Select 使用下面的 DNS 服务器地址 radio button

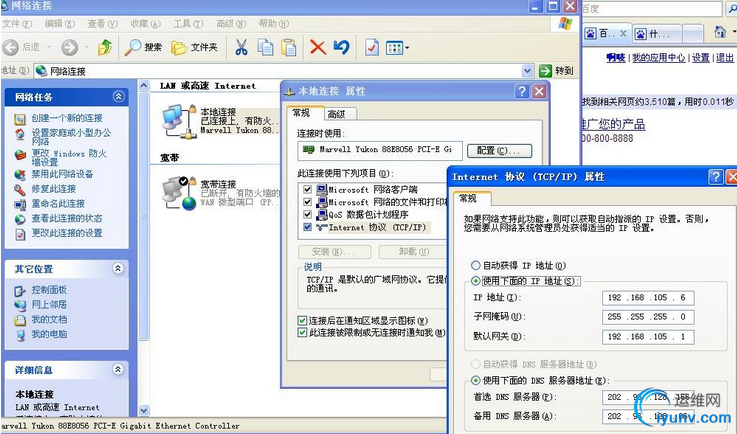(476, 380)
